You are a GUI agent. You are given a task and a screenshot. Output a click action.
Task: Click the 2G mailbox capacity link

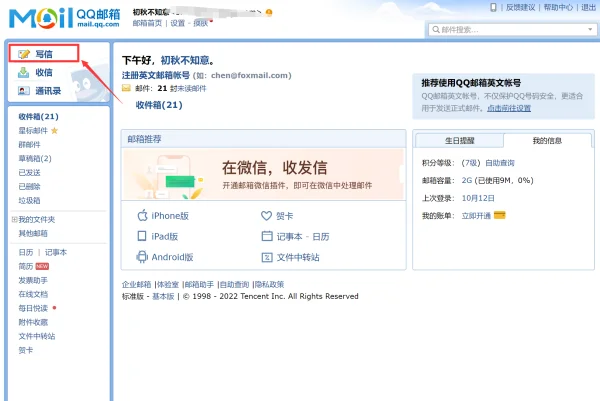tap(467, 180)
